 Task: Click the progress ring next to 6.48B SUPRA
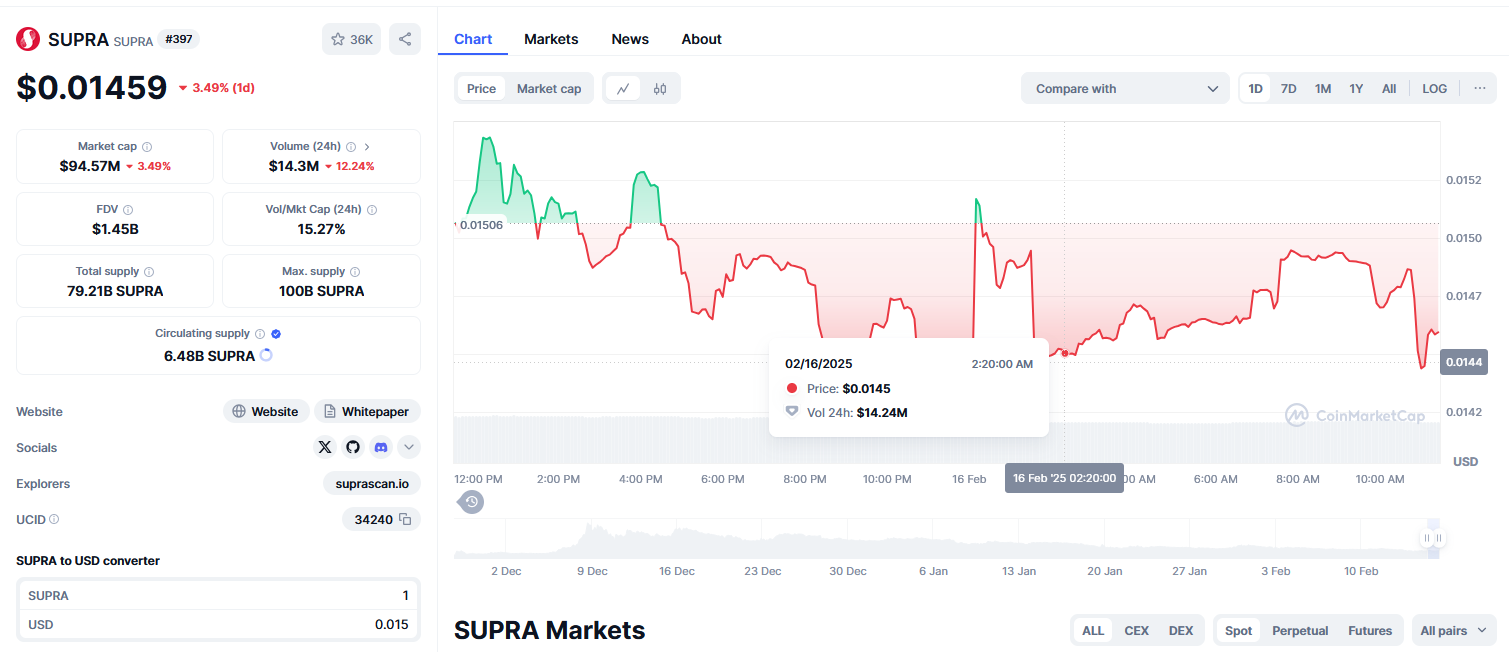266,355
